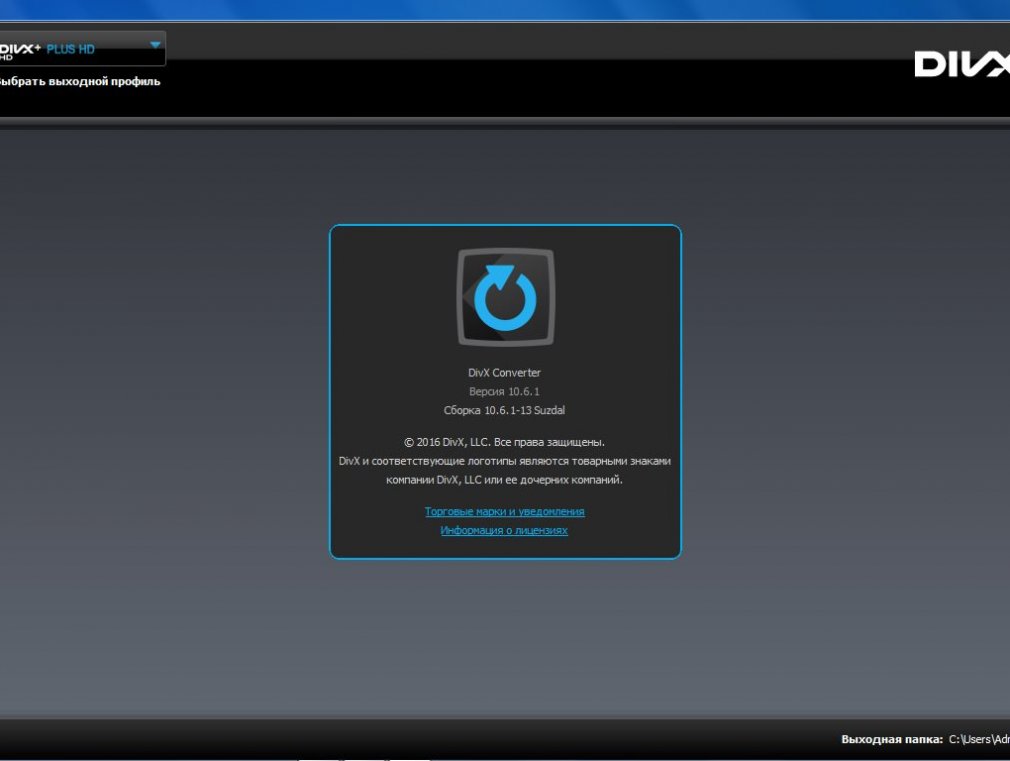Open the 'Информация о лицензиях' link
Image resolution: width=1010 pixels, height=761 pixels.
coord(504,530)
